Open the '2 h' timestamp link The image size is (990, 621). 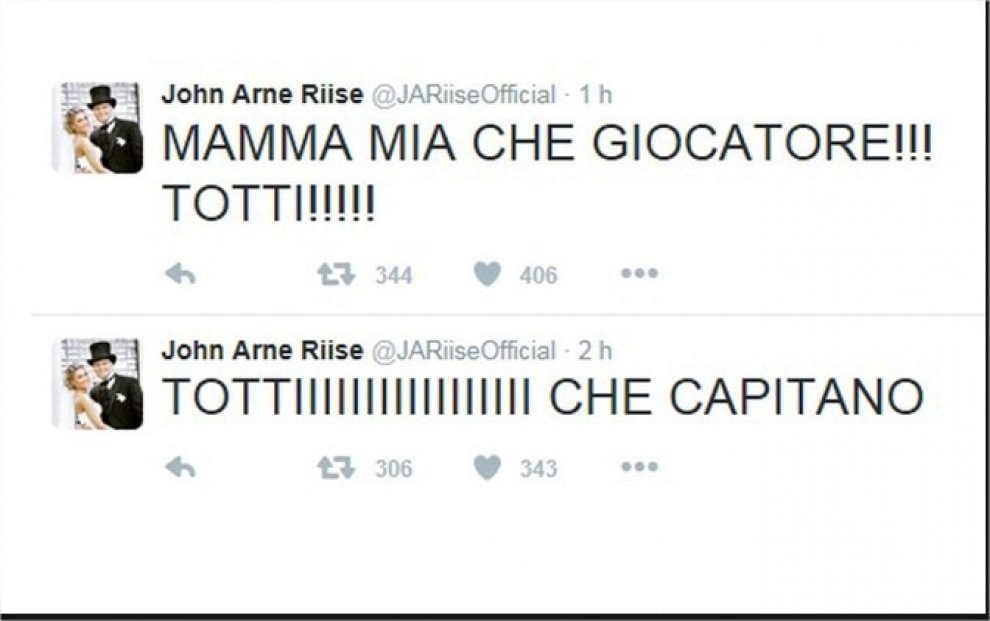coord(596,352)
